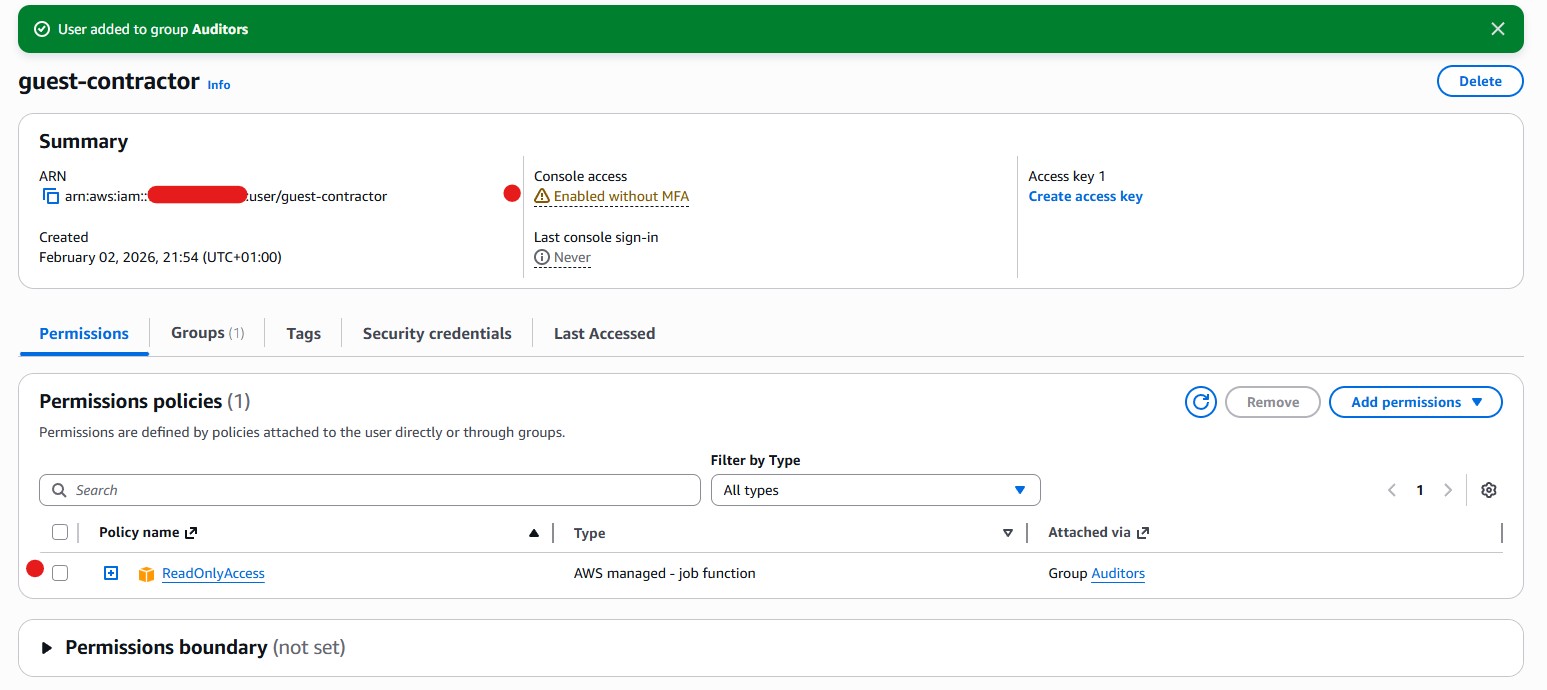Click the sort ascending arrow on Policy name
The image size is (1547, 690).
coord(534,533)
